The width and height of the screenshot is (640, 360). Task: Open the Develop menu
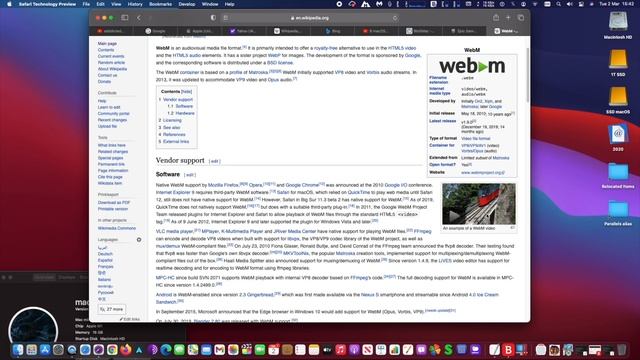(x=187, y=4)
